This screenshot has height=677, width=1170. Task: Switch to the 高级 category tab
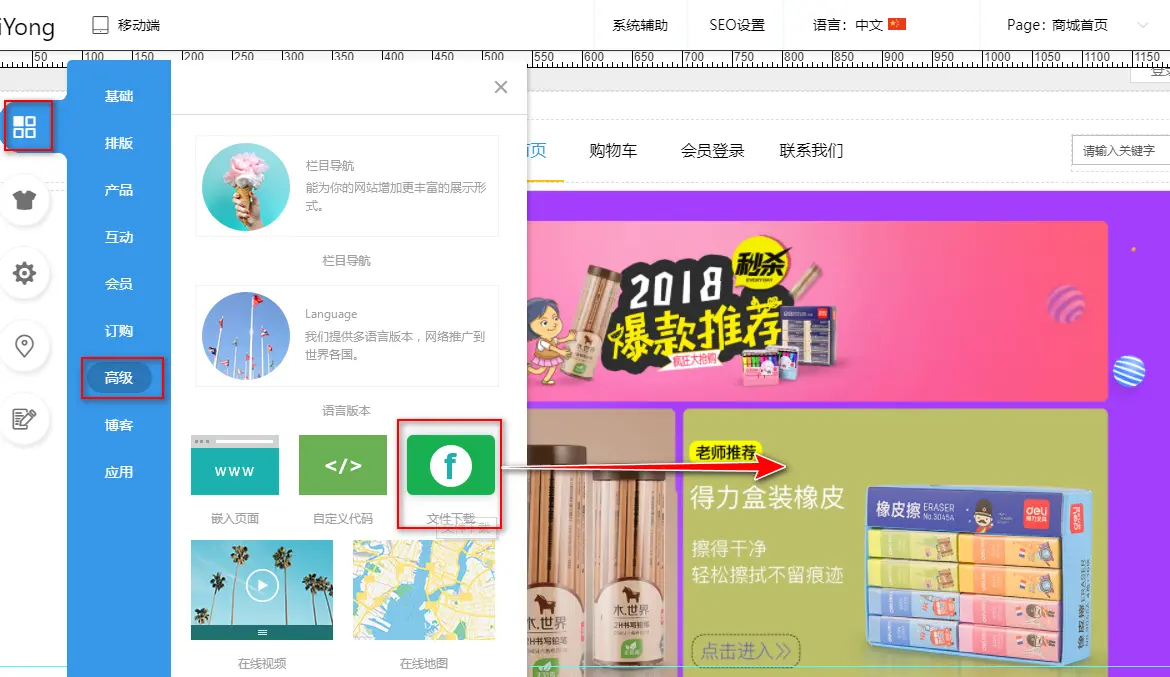click(x=119, y=378)
